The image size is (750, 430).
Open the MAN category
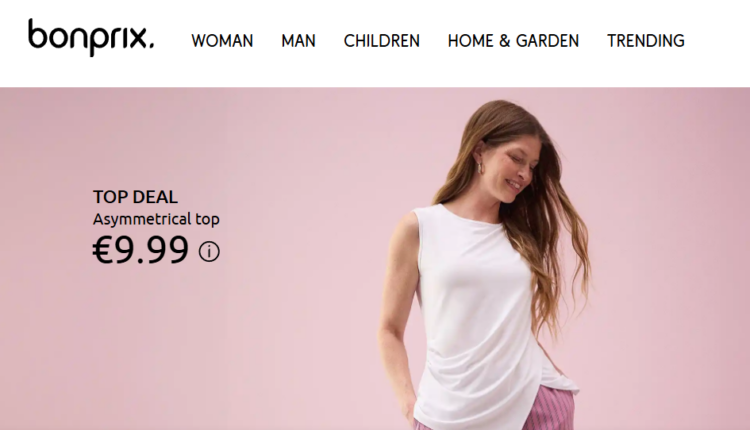point(298,41)
